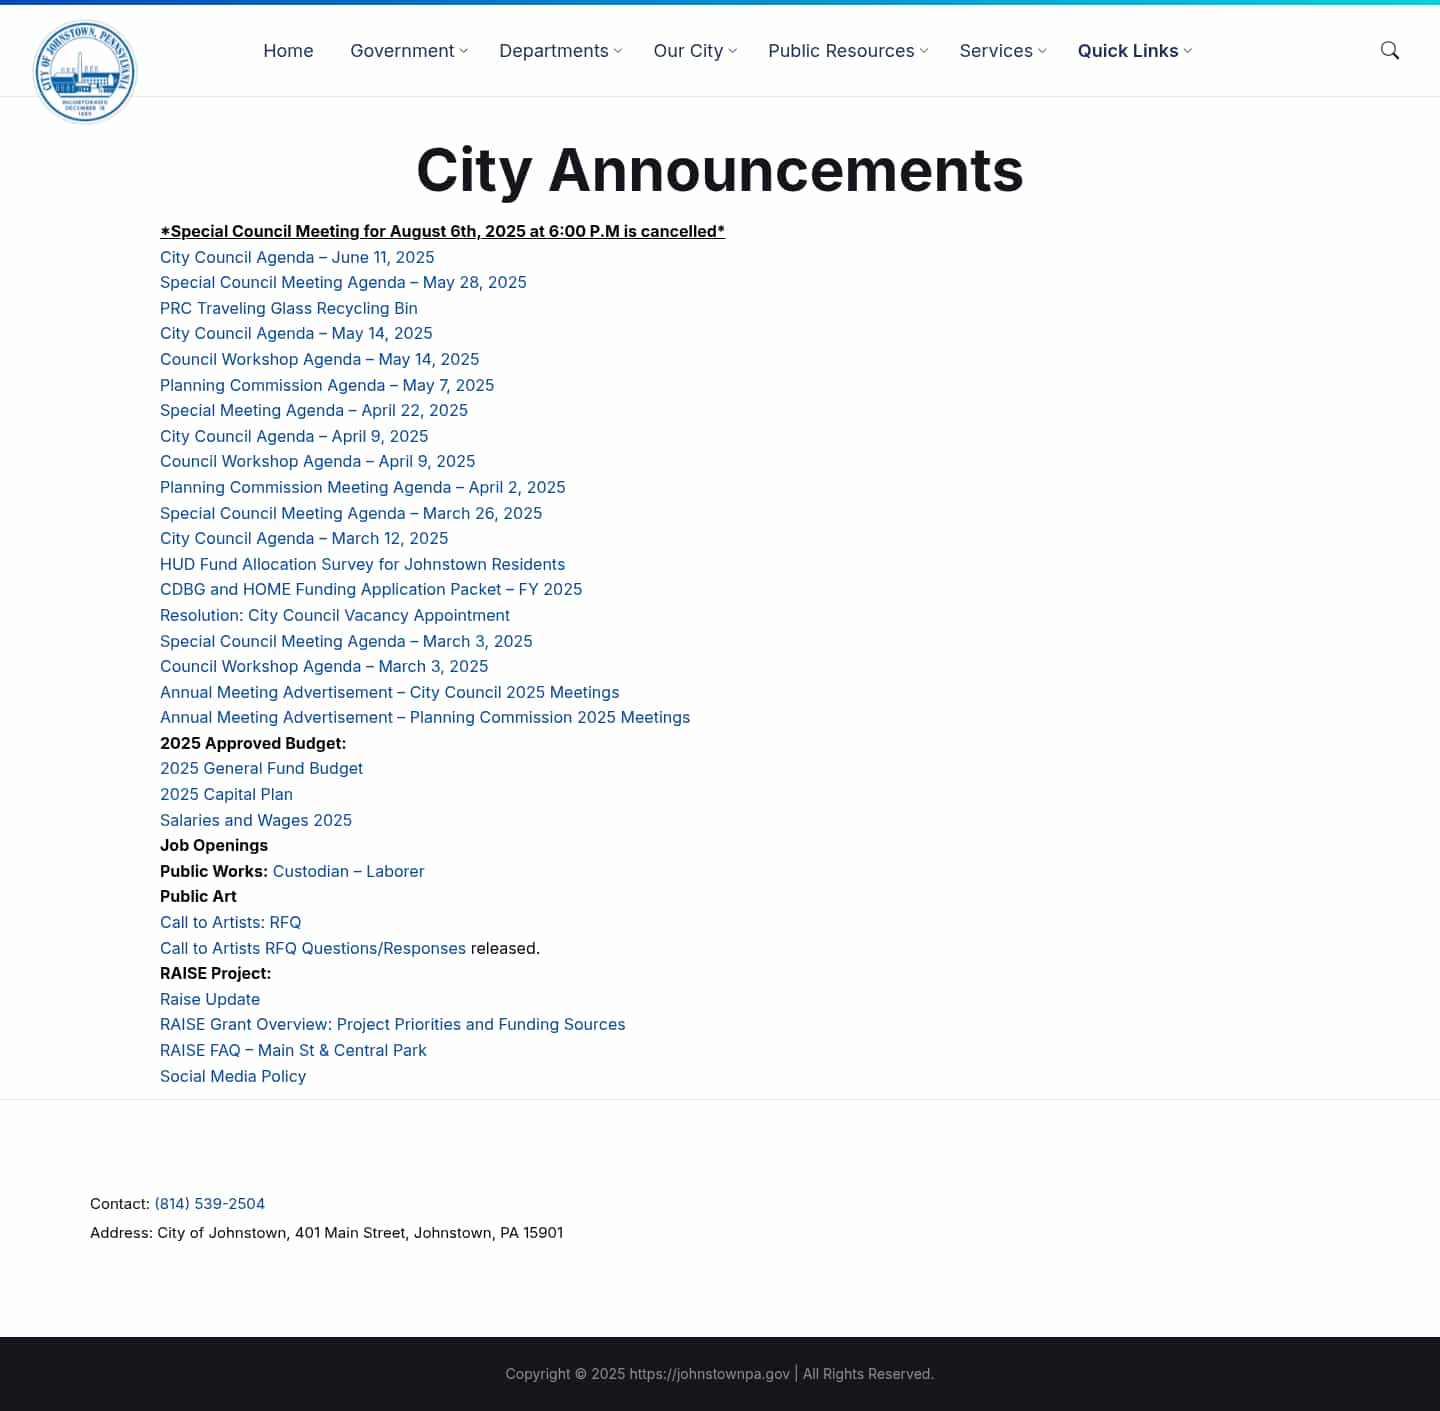Open Call to Artists: RFQ link
This screenshot has height=1411, width=1440.
pyautogui.click(x=230, y=922)
